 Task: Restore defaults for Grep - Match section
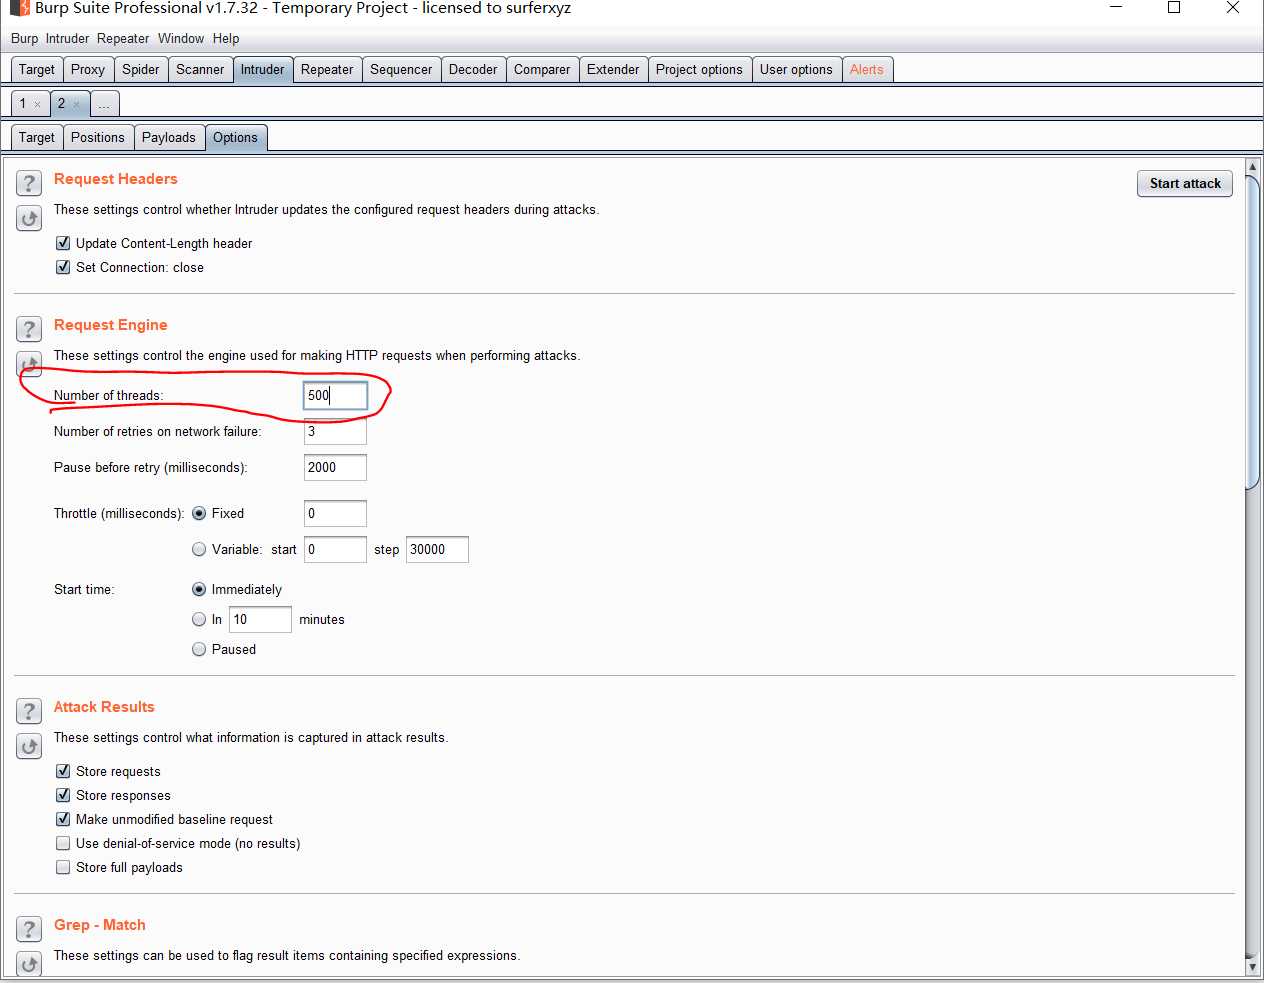[29, 964]
